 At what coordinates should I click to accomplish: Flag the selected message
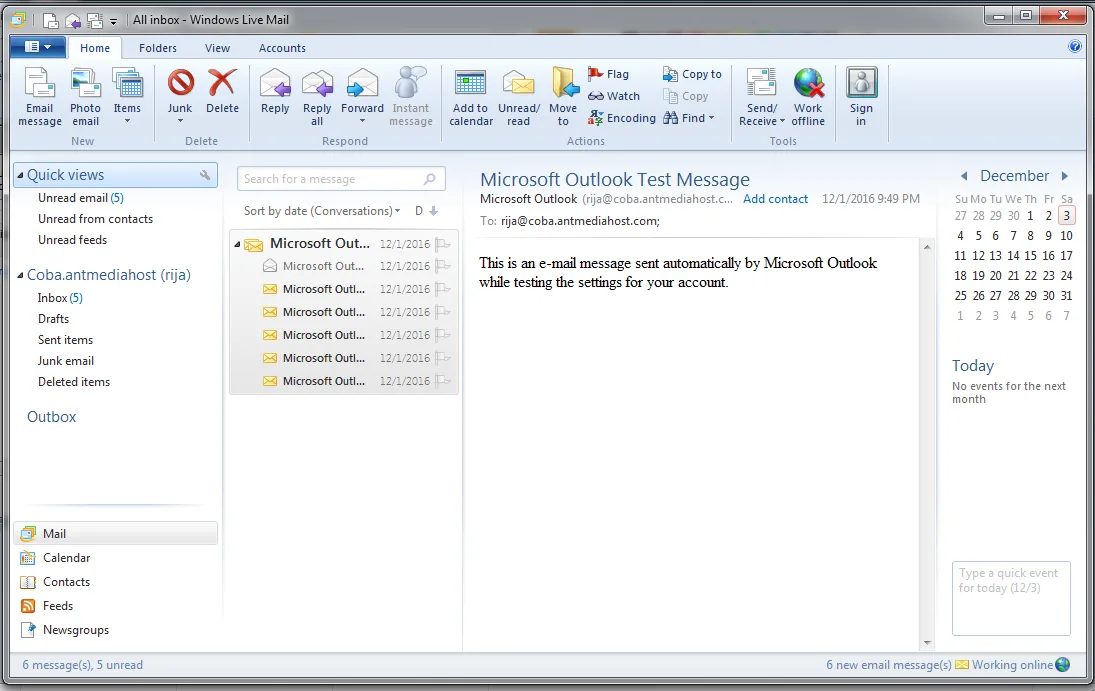(608, 74)
